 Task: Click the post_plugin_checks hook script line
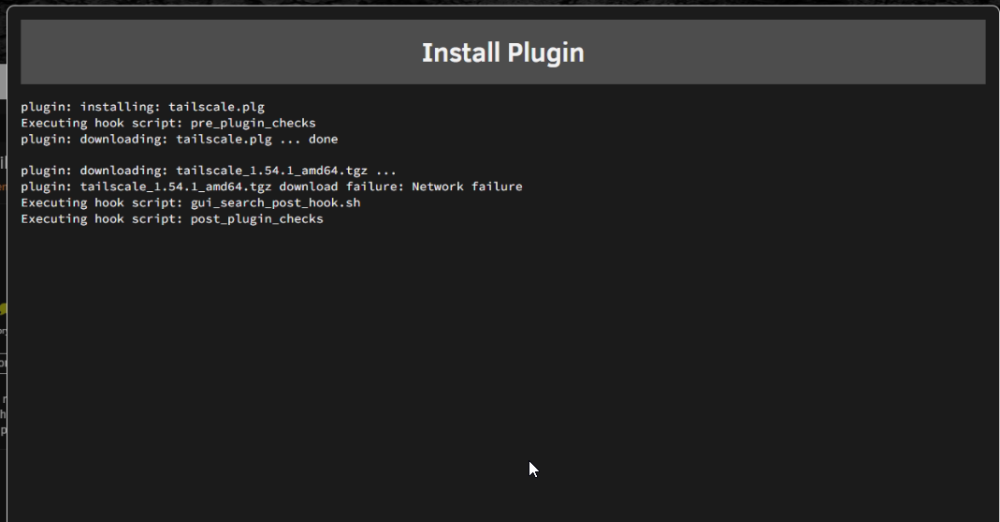[172, 219]
